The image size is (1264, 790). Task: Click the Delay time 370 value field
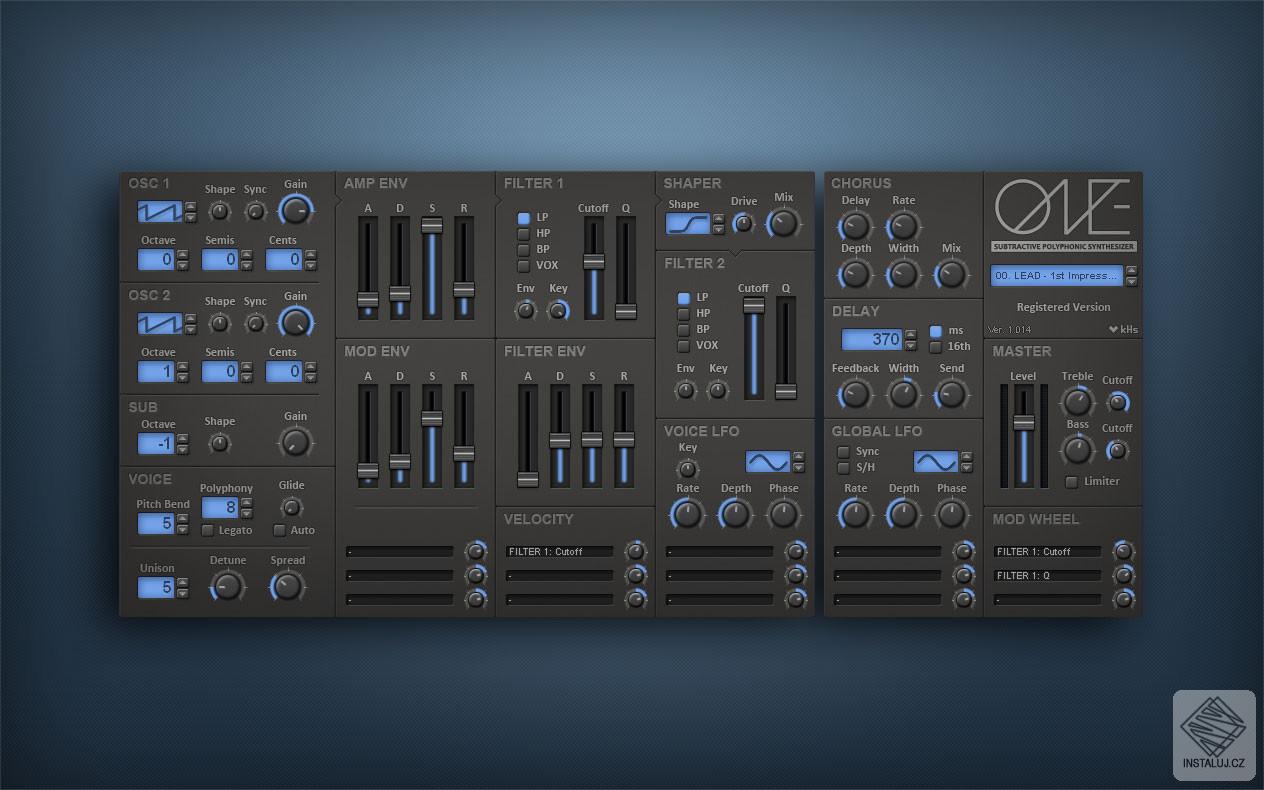tap(872, 339)
